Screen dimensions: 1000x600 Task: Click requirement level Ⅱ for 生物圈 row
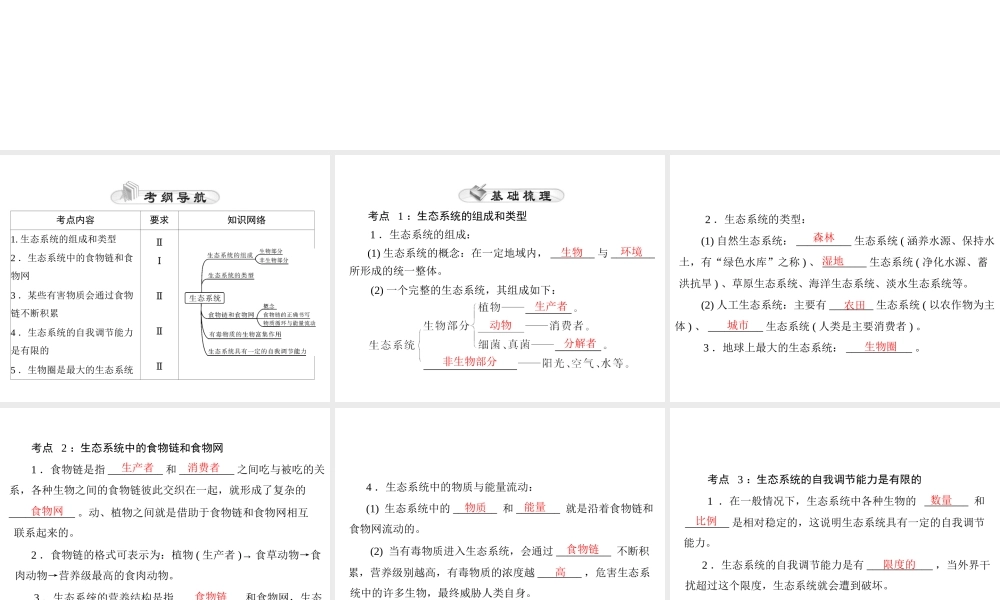click(x=159, y=367)
